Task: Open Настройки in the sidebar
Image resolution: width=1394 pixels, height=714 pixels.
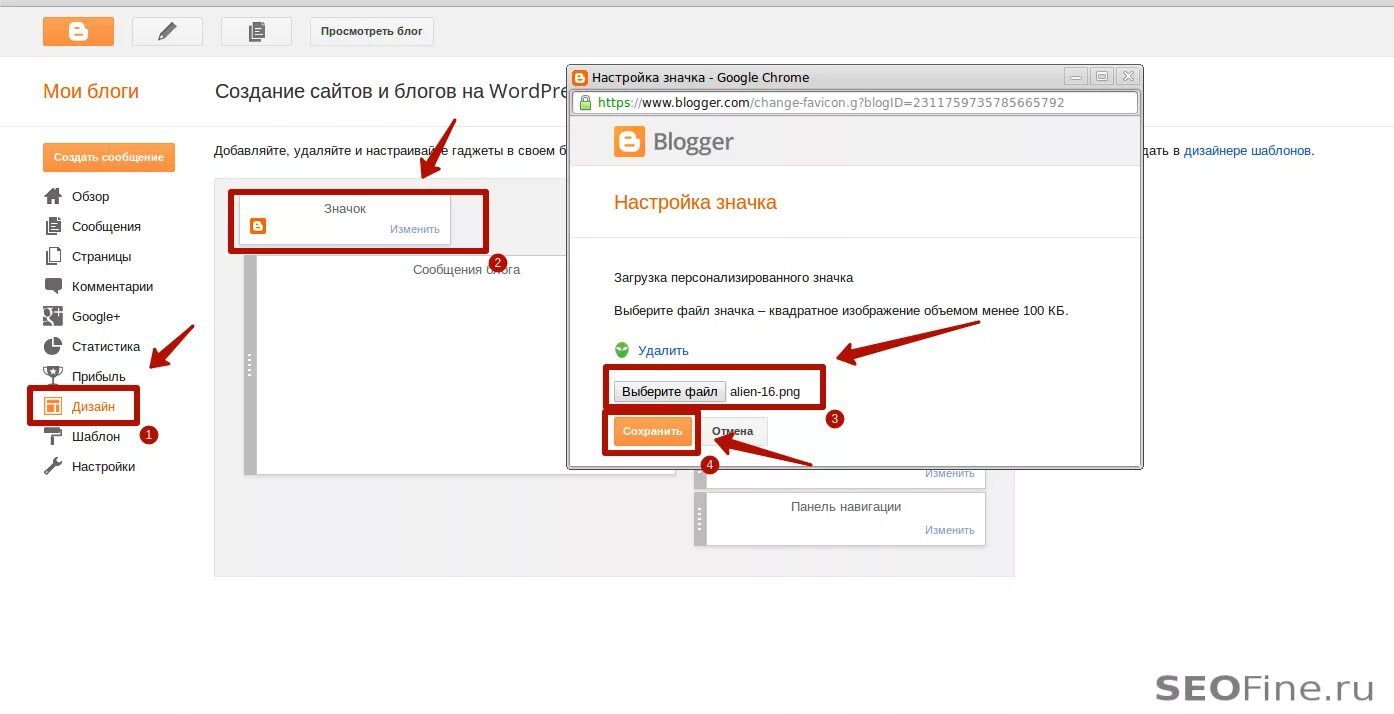Action: pos(103,466)
